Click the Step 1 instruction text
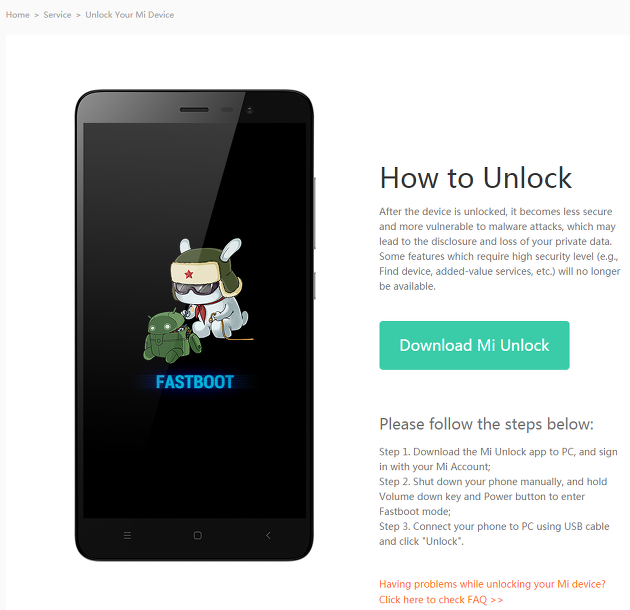630x610 pixels. tap(498, 459)
